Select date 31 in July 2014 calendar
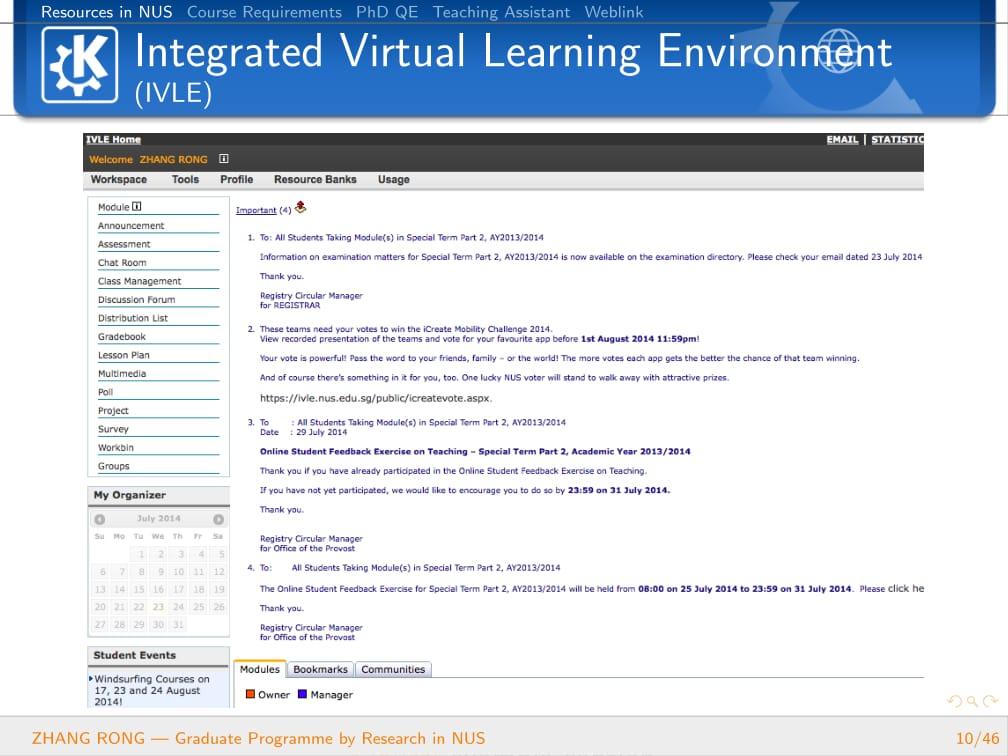Image resolution: width=1008 pixels, height=756 pixels. click(178, 624)
